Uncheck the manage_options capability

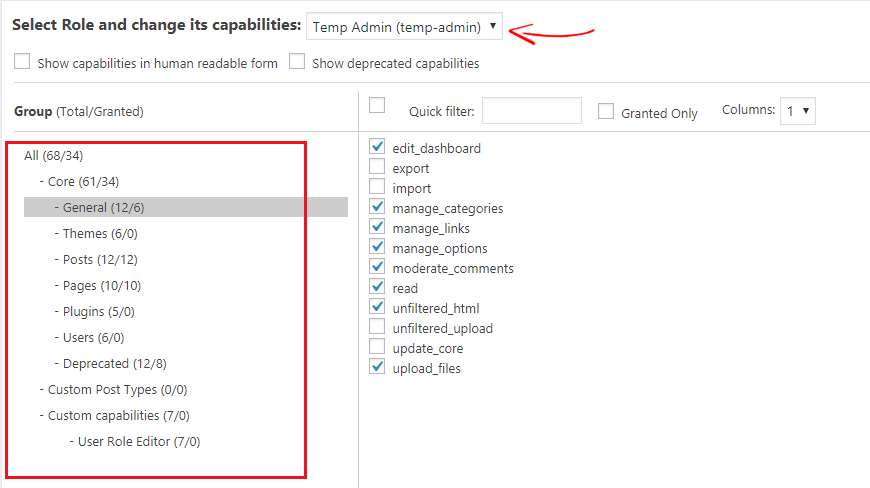point(377,248)
